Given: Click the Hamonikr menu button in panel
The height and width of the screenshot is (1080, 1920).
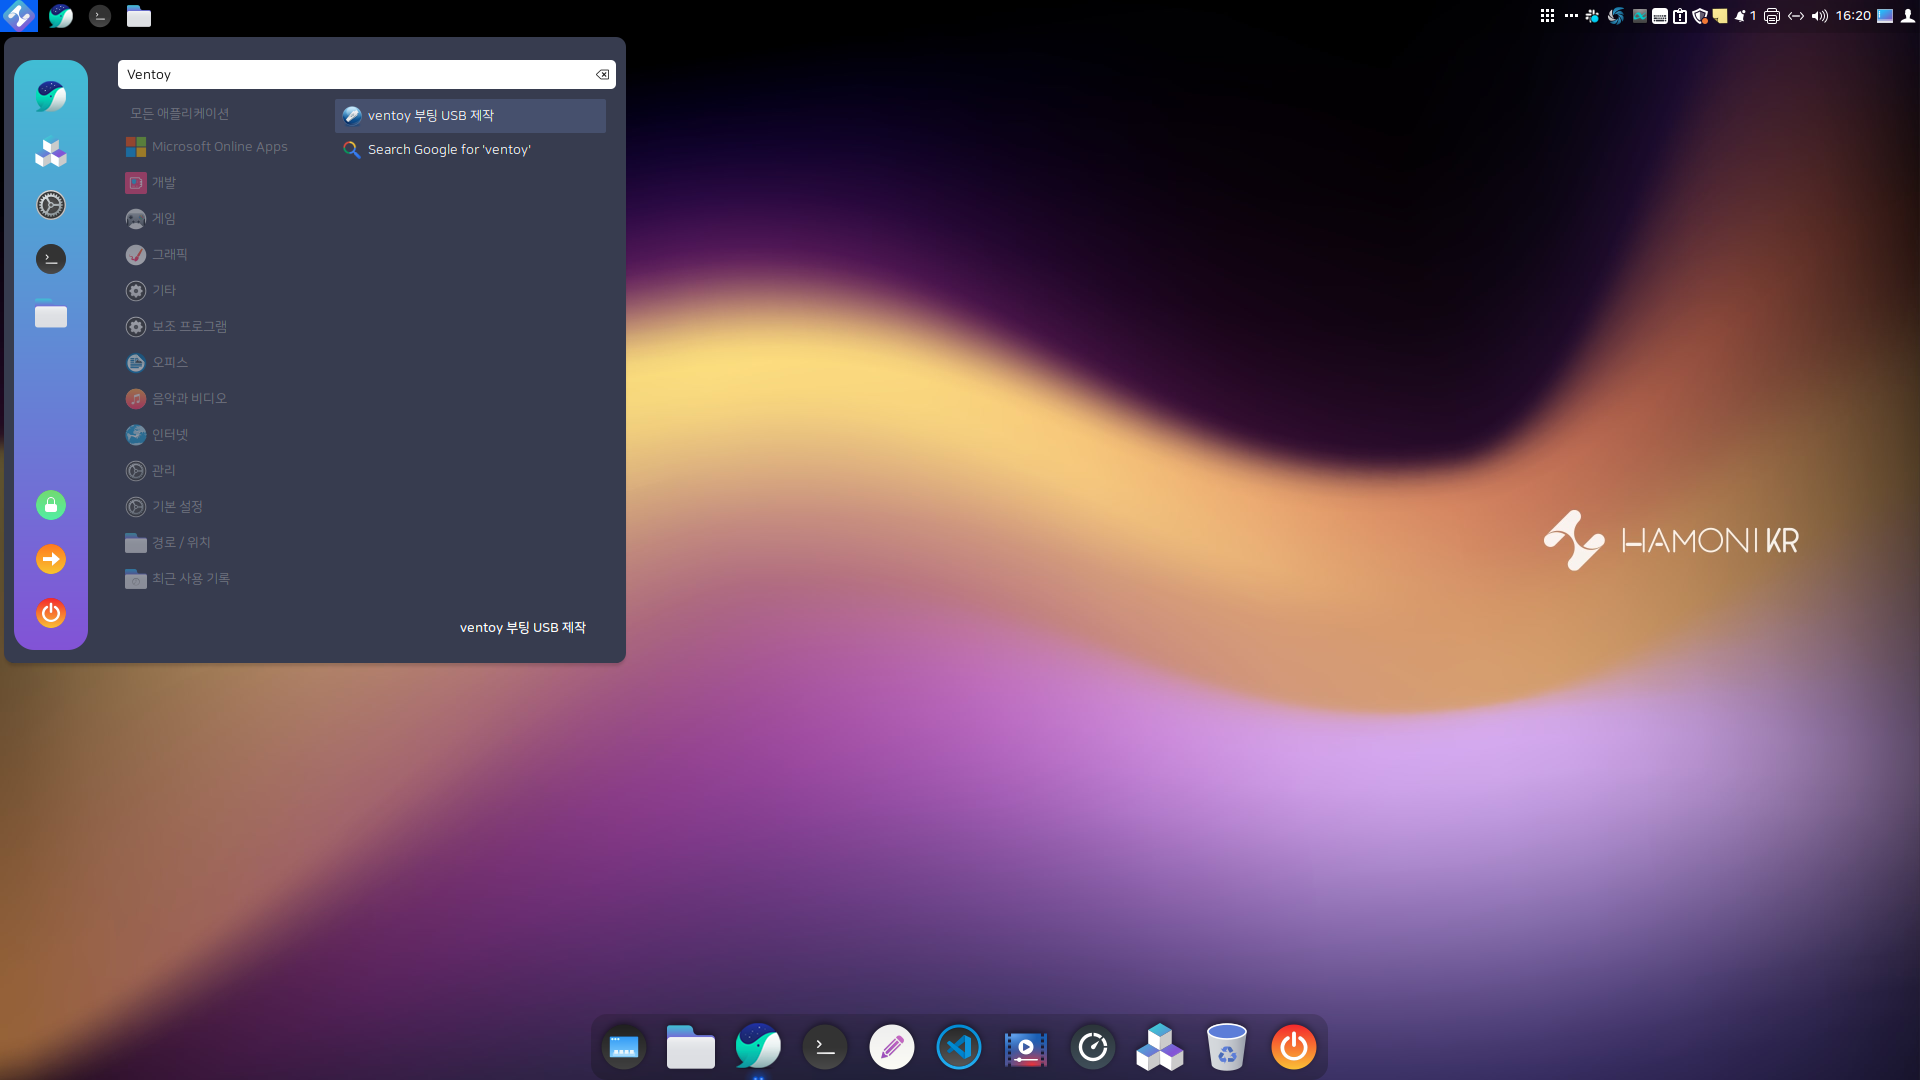Looking at the screenshot, I should tap(18, 16).
